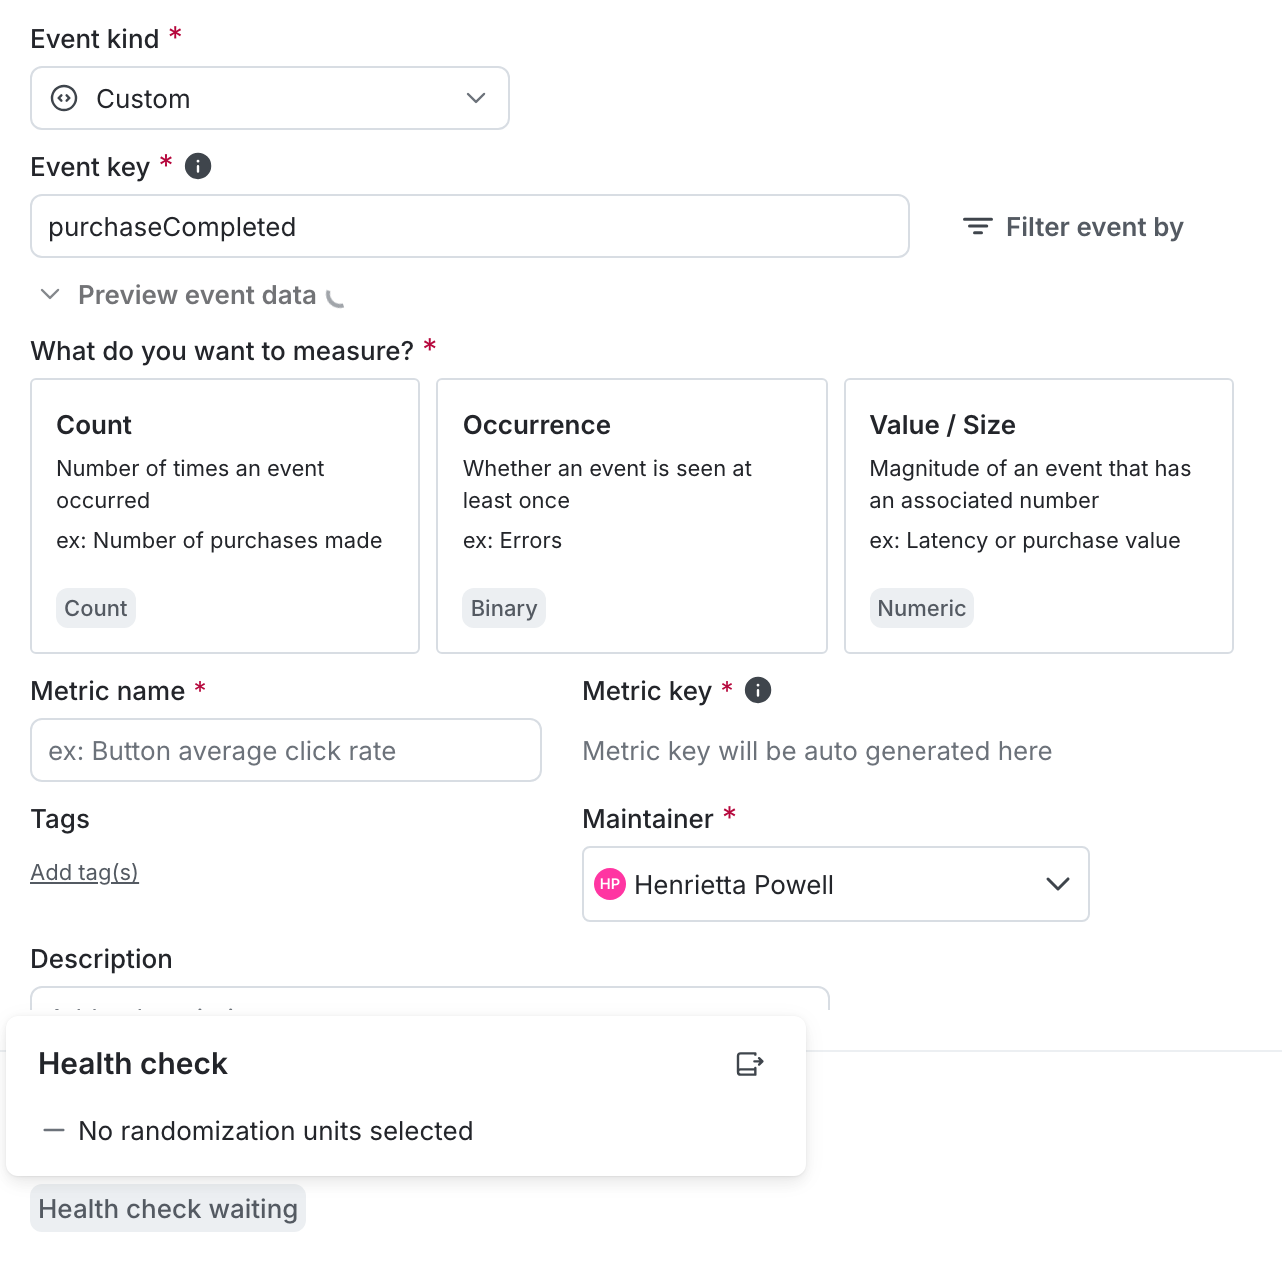Click the pop-out icon on the Health check panel

pyautogui.click(x=749, y=1063)
